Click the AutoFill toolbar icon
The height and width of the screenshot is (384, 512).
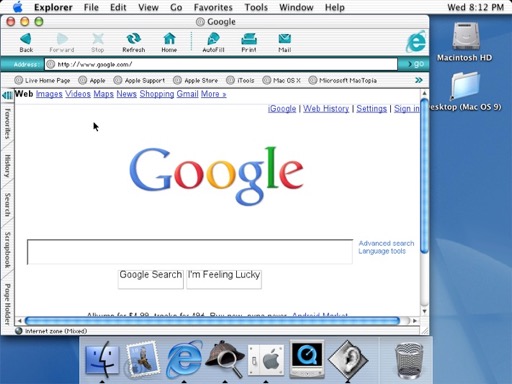click(213, 39)
